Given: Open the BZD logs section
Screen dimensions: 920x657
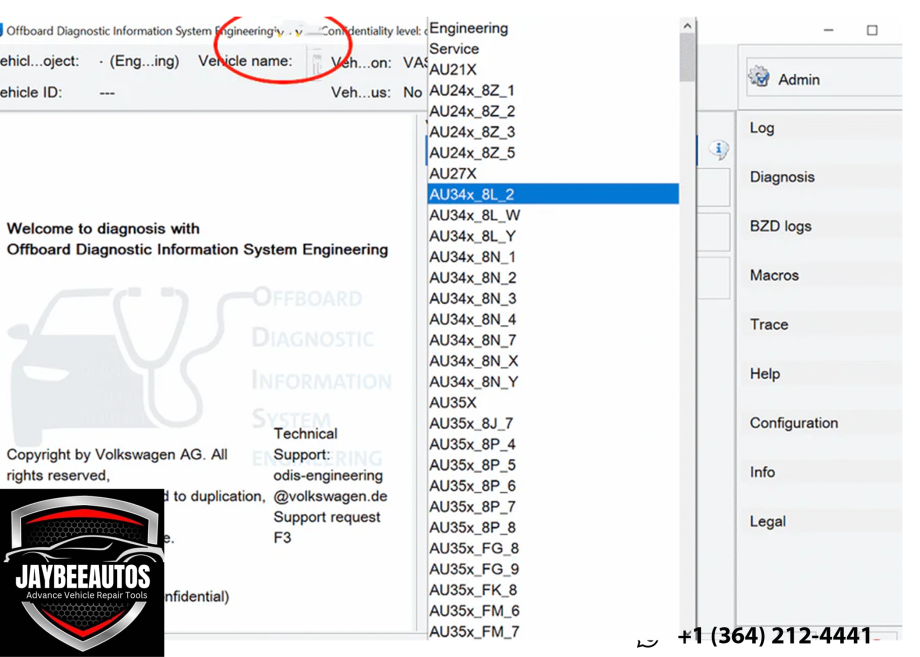Looking at the screenshot, I should click(780, 226).
